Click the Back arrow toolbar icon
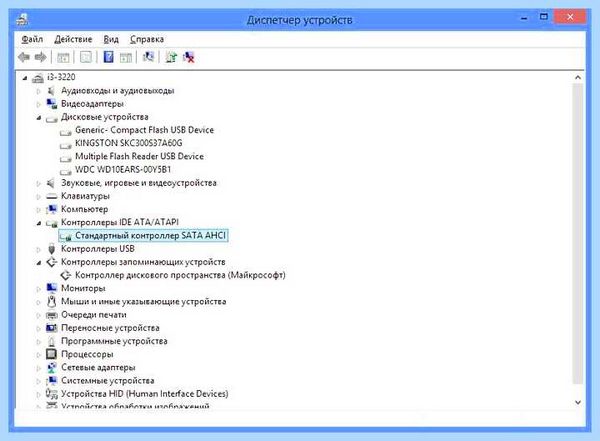The height and width of the screenshot is (441, 600). pos(24,57)
